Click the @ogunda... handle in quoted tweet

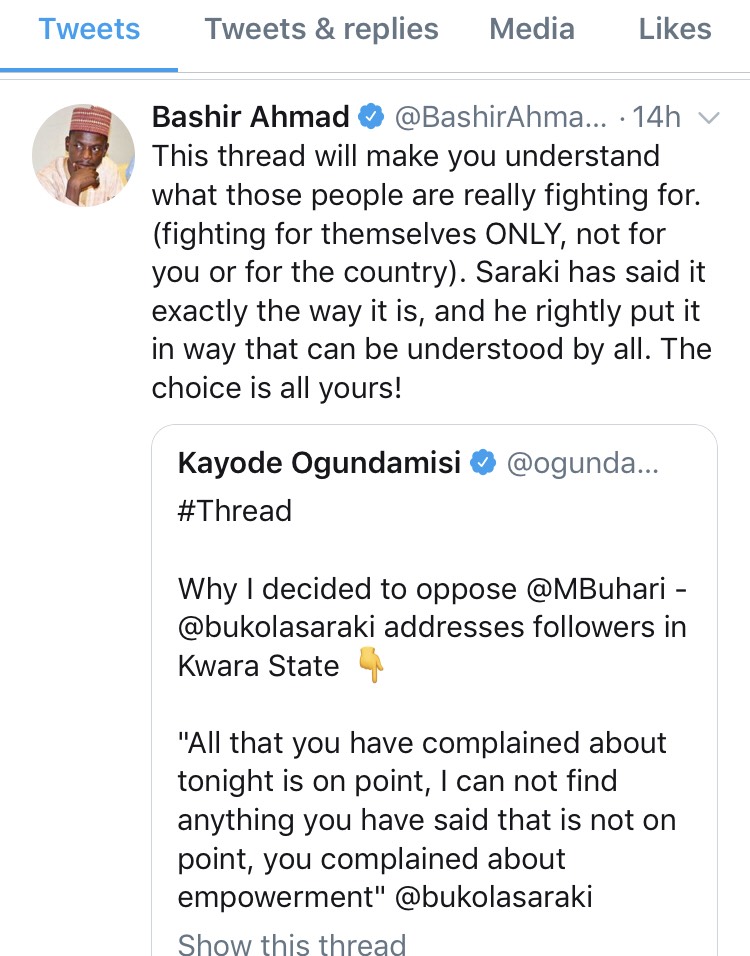click(x=583, y=463)
